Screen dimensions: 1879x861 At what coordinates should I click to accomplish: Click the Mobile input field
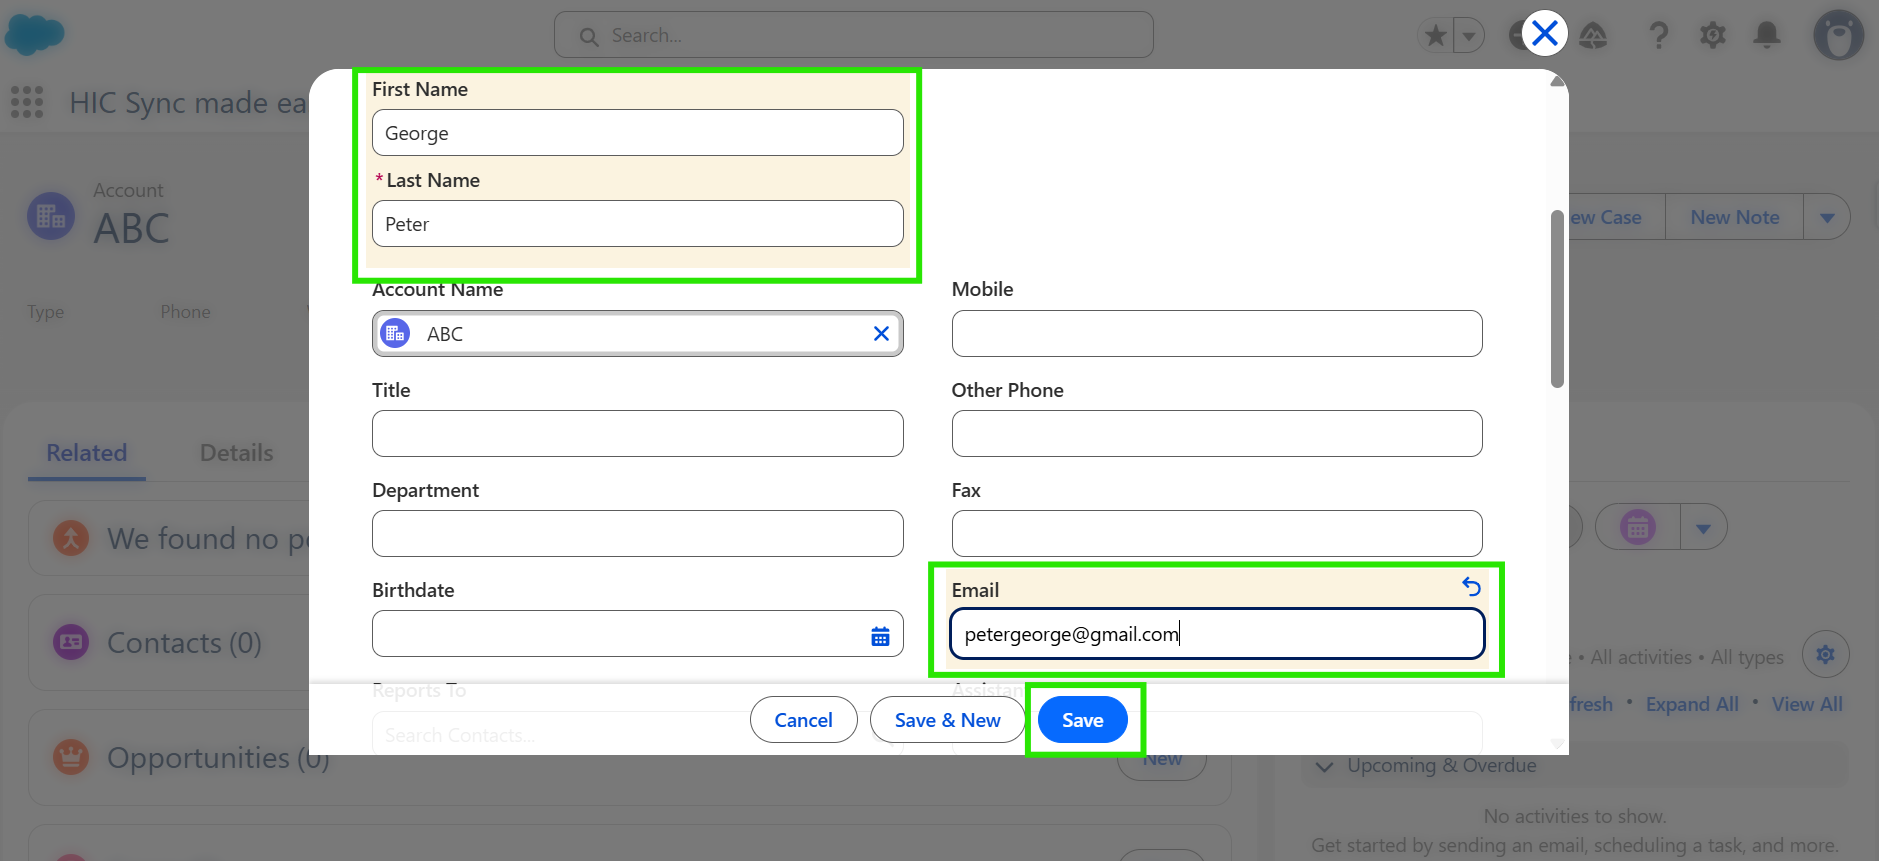pos(1217,334)
